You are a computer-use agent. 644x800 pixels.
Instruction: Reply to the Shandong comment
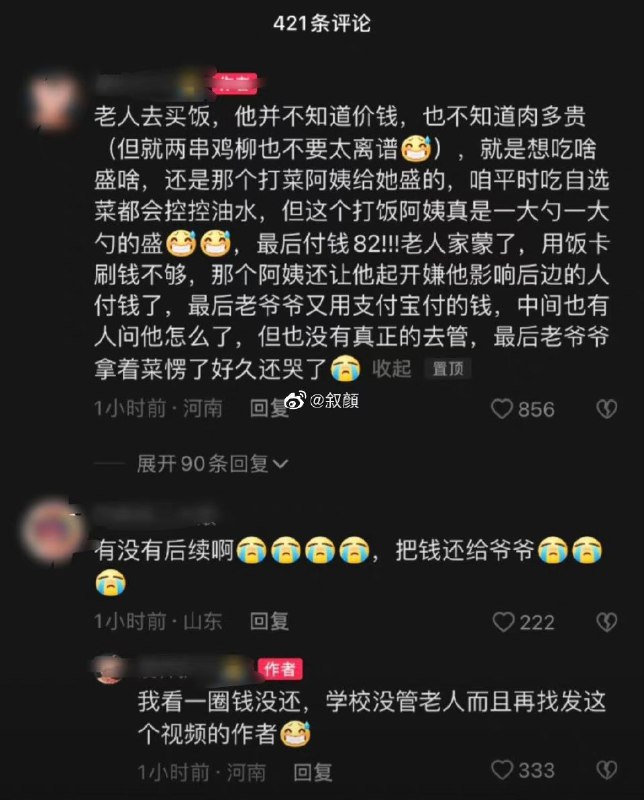click(x=269, y=621)
